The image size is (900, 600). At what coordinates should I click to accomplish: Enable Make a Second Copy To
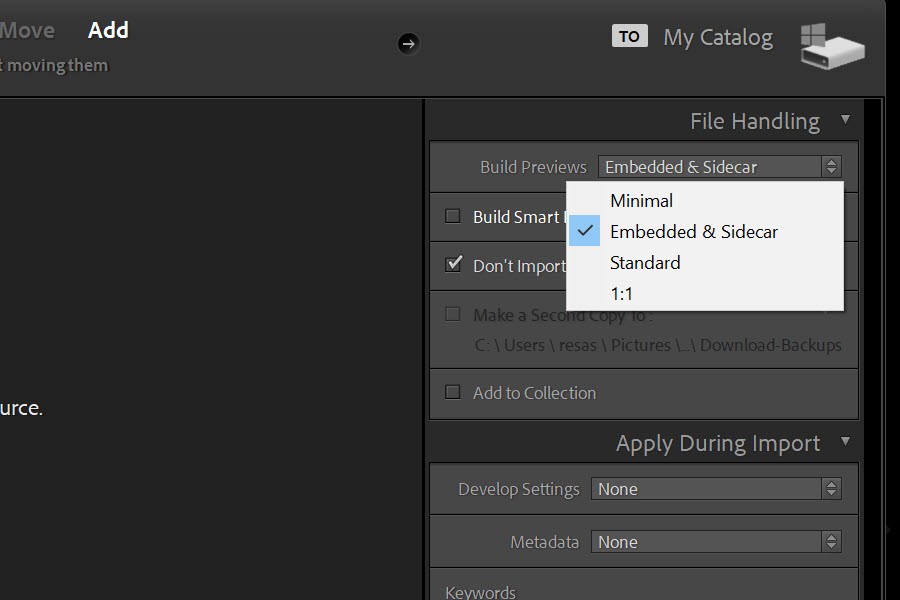[x=452, y=313]
